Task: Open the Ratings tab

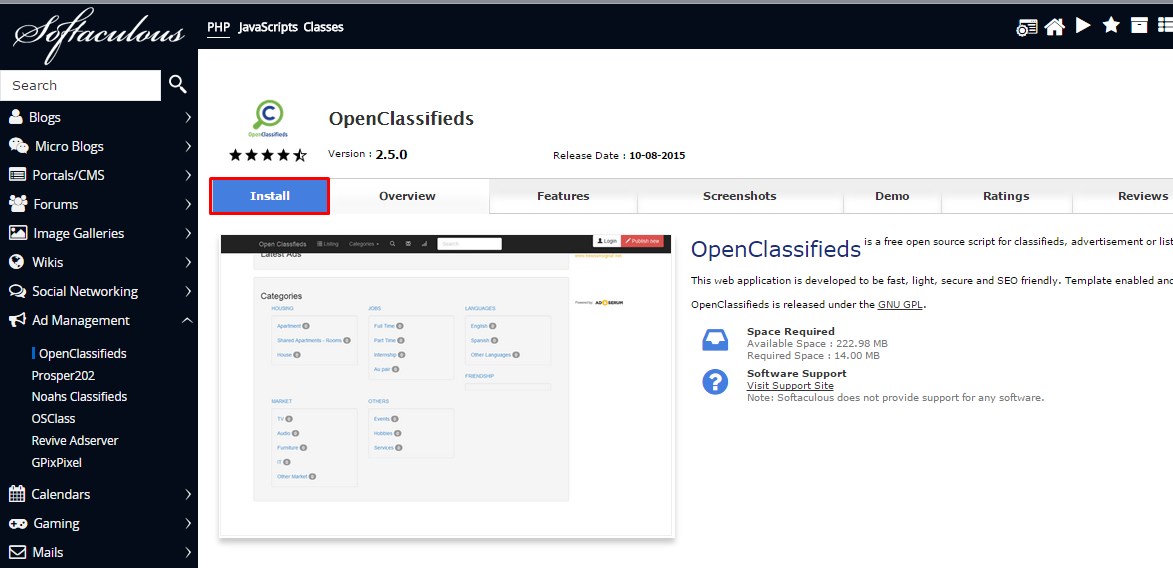Action: click(1006, 196)
